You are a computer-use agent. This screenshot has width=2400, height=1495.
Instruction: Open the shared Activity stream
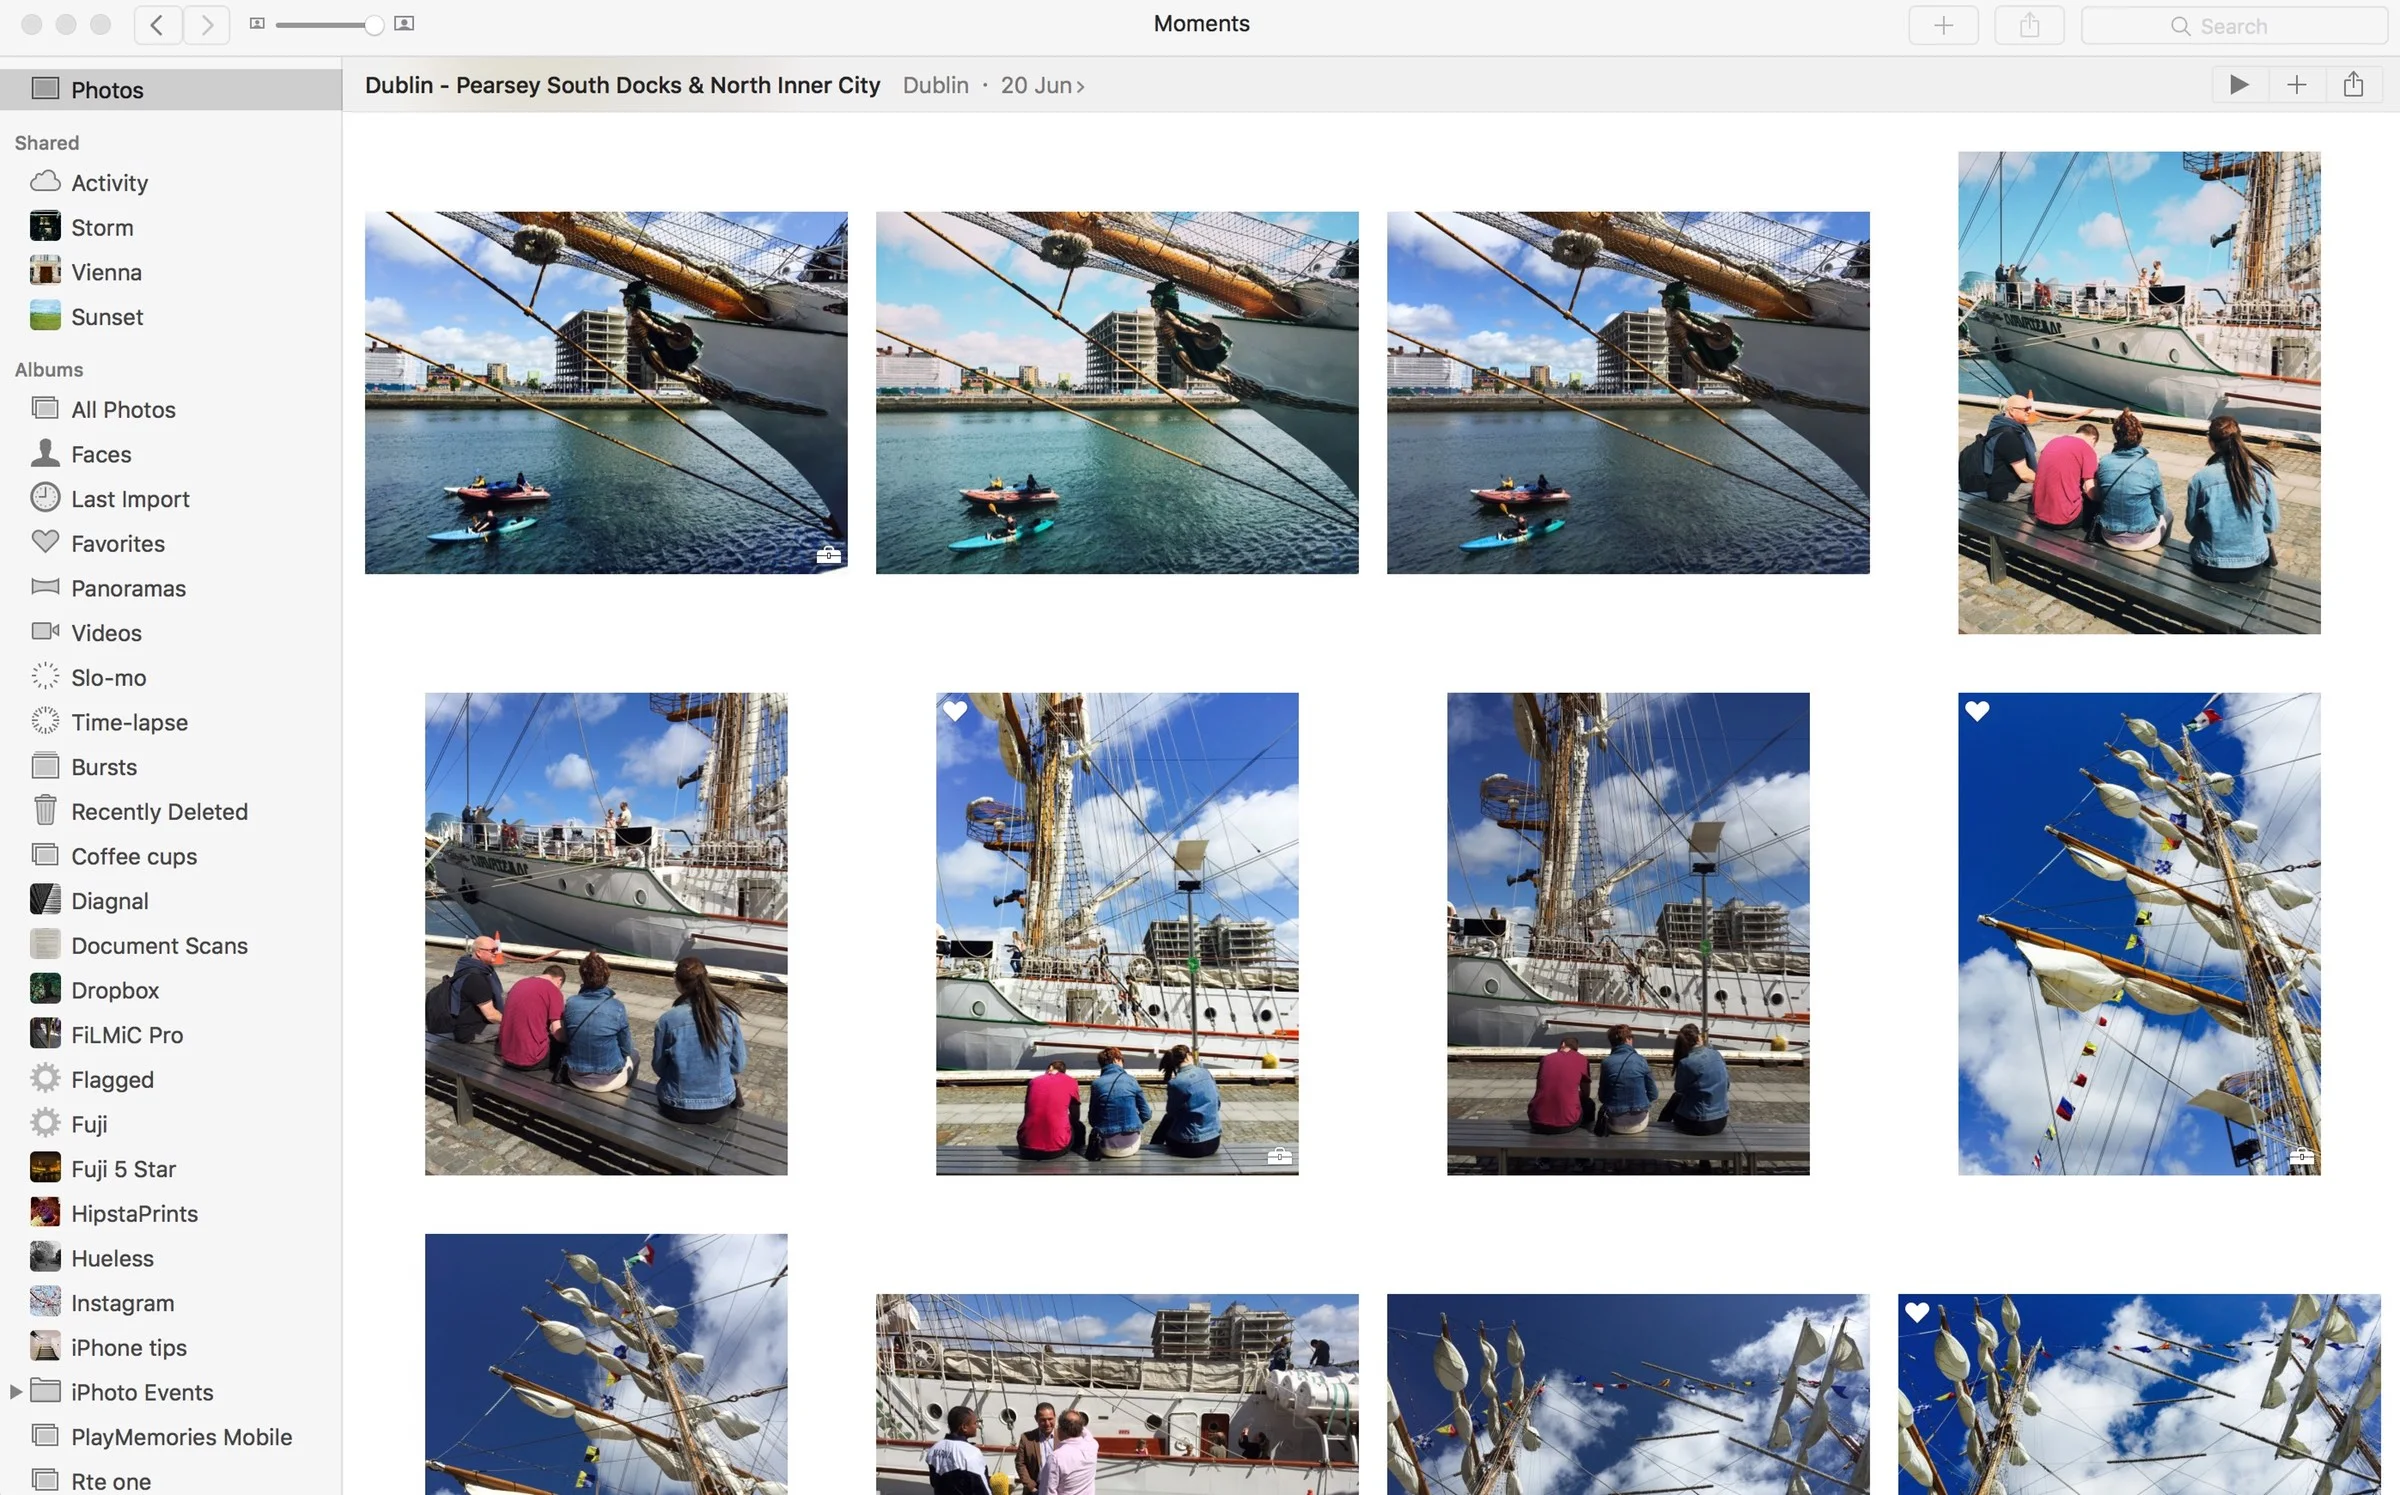tap(108, 182)
